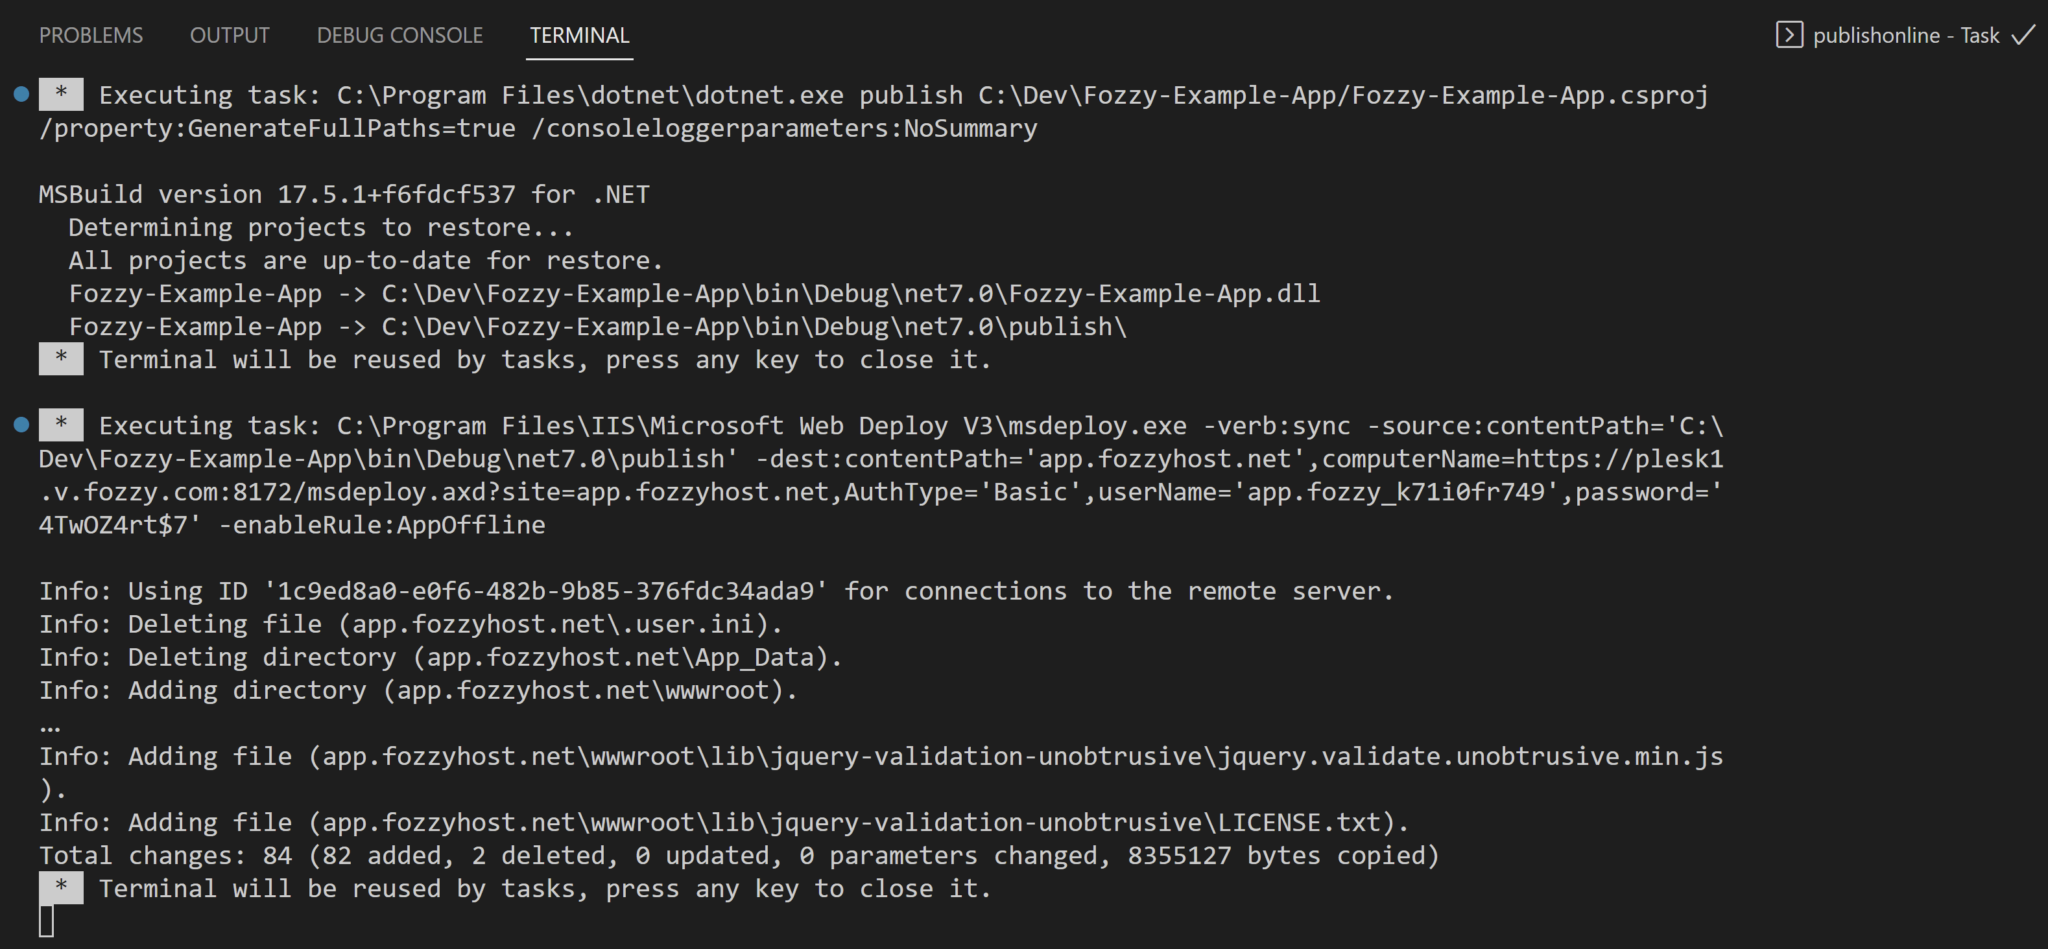Switch to the PROBLEMS tab
Image resolution: width=2048 pixels, height=949 pixels.
[x=91, y=35]
